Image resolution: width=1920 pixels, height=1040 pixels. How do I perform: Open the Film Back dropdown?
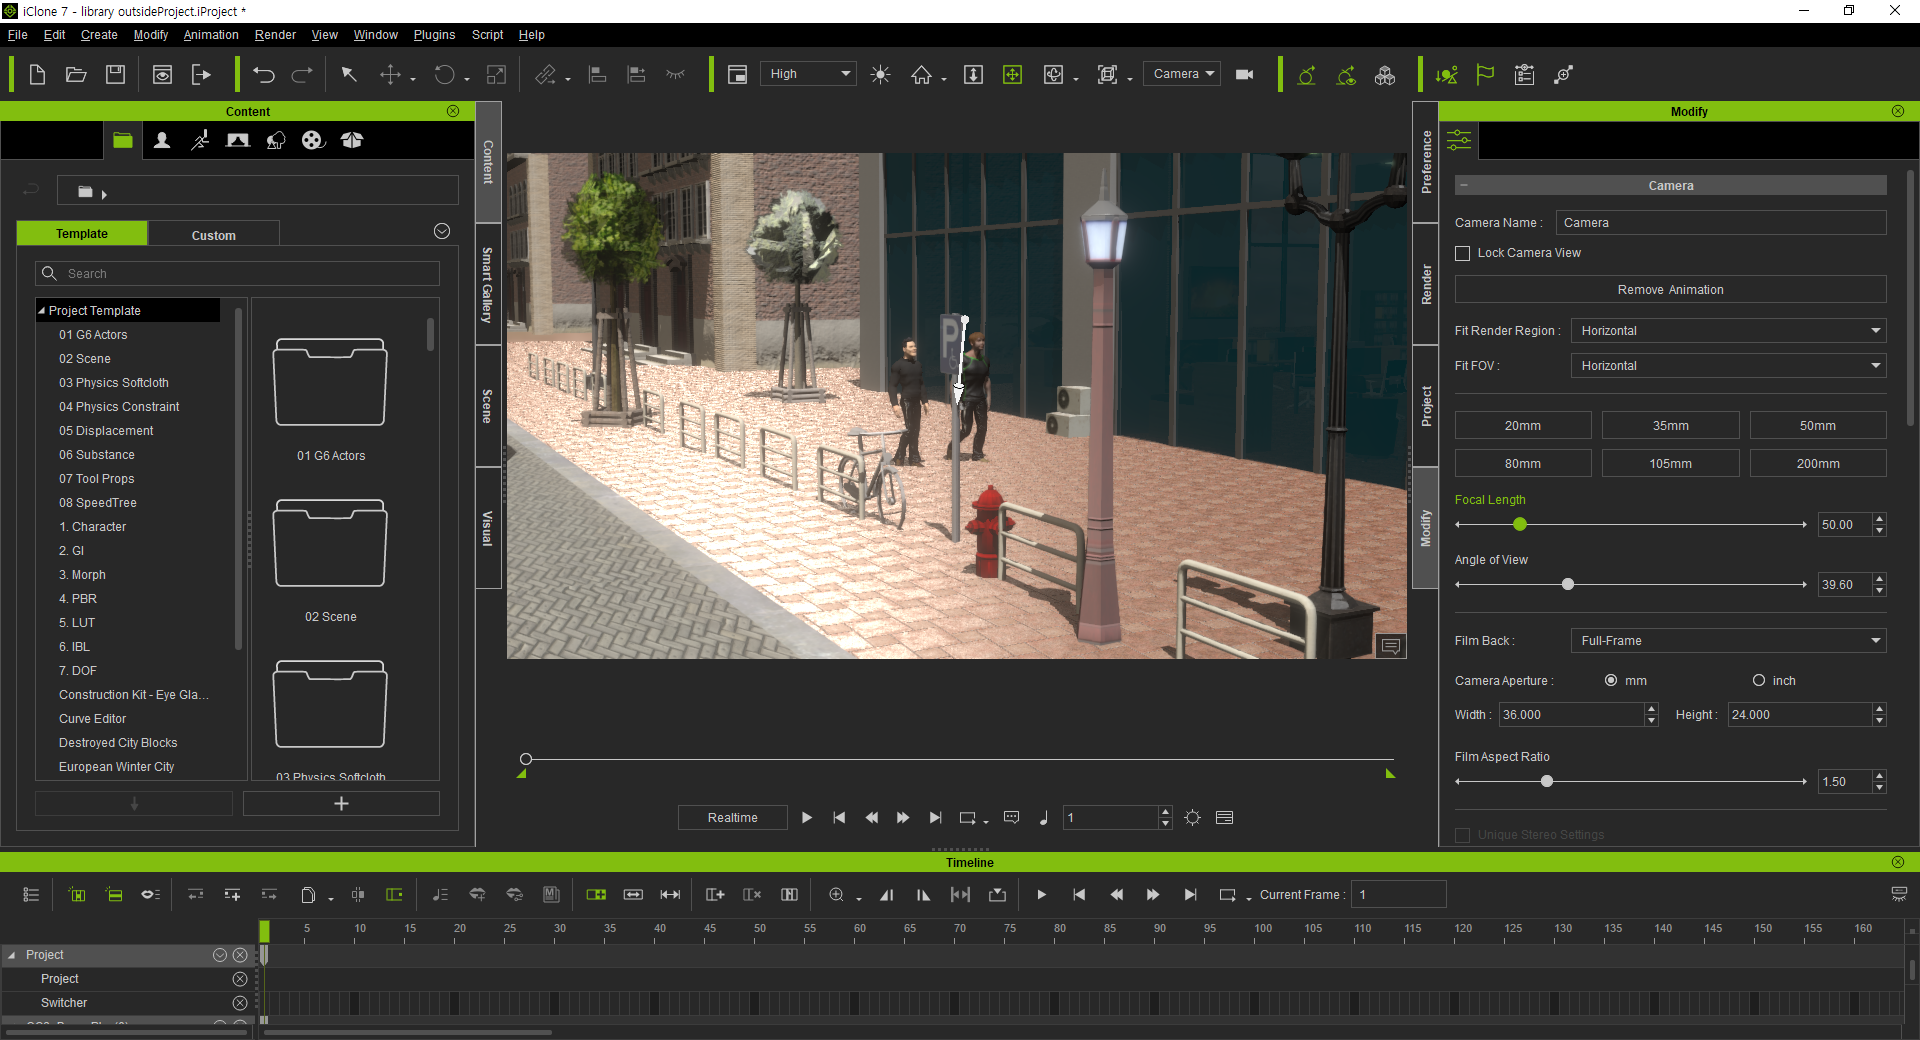tap(1728, 641)
